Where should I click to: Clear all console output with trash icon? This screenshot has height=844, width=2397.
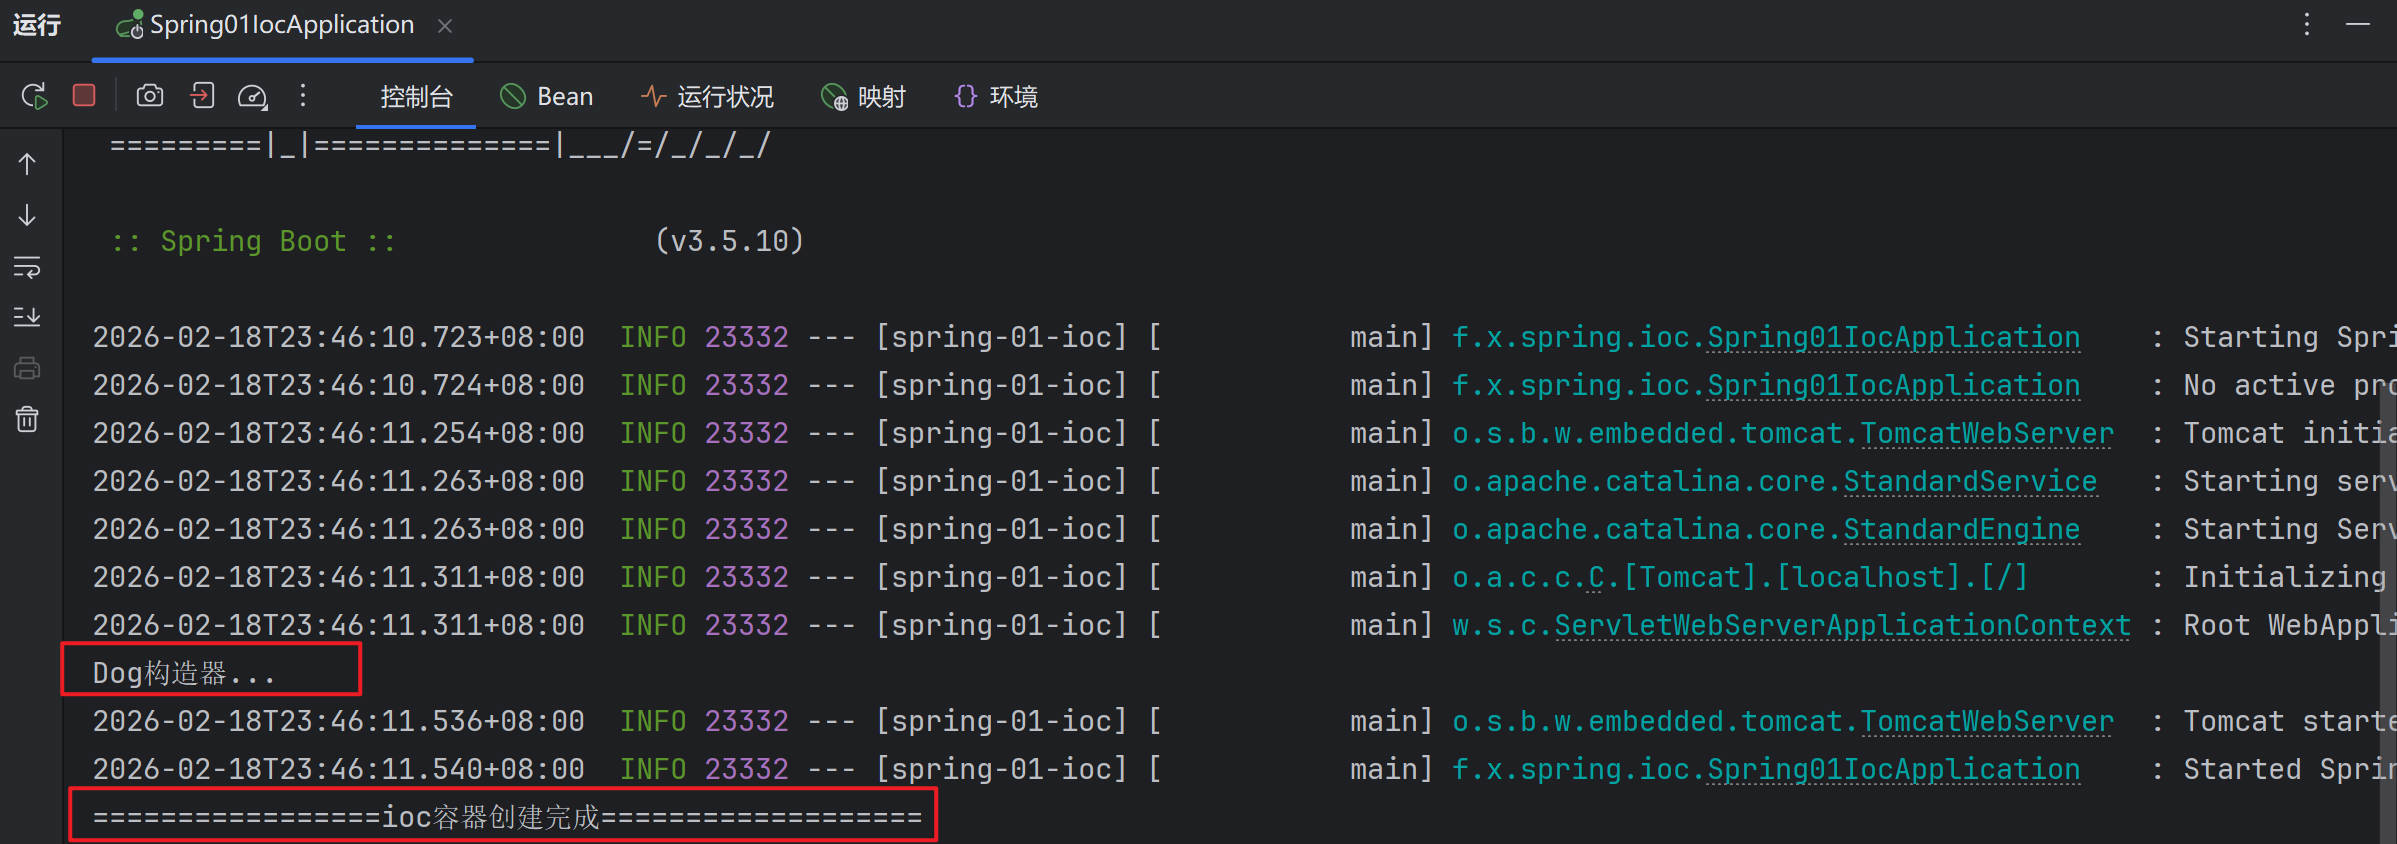pyautogui.click(x=27, y=420)
